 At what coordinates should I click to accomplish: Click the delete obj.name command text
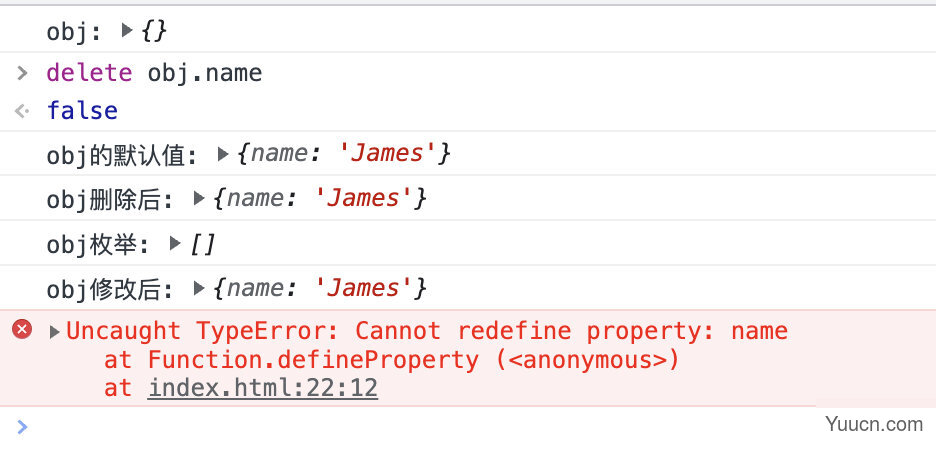coord(154,73)
